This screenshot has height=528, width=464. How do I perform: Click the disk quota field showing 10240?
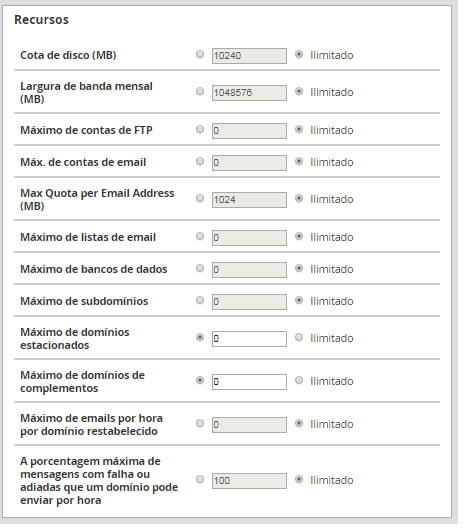tap(249, 56)
